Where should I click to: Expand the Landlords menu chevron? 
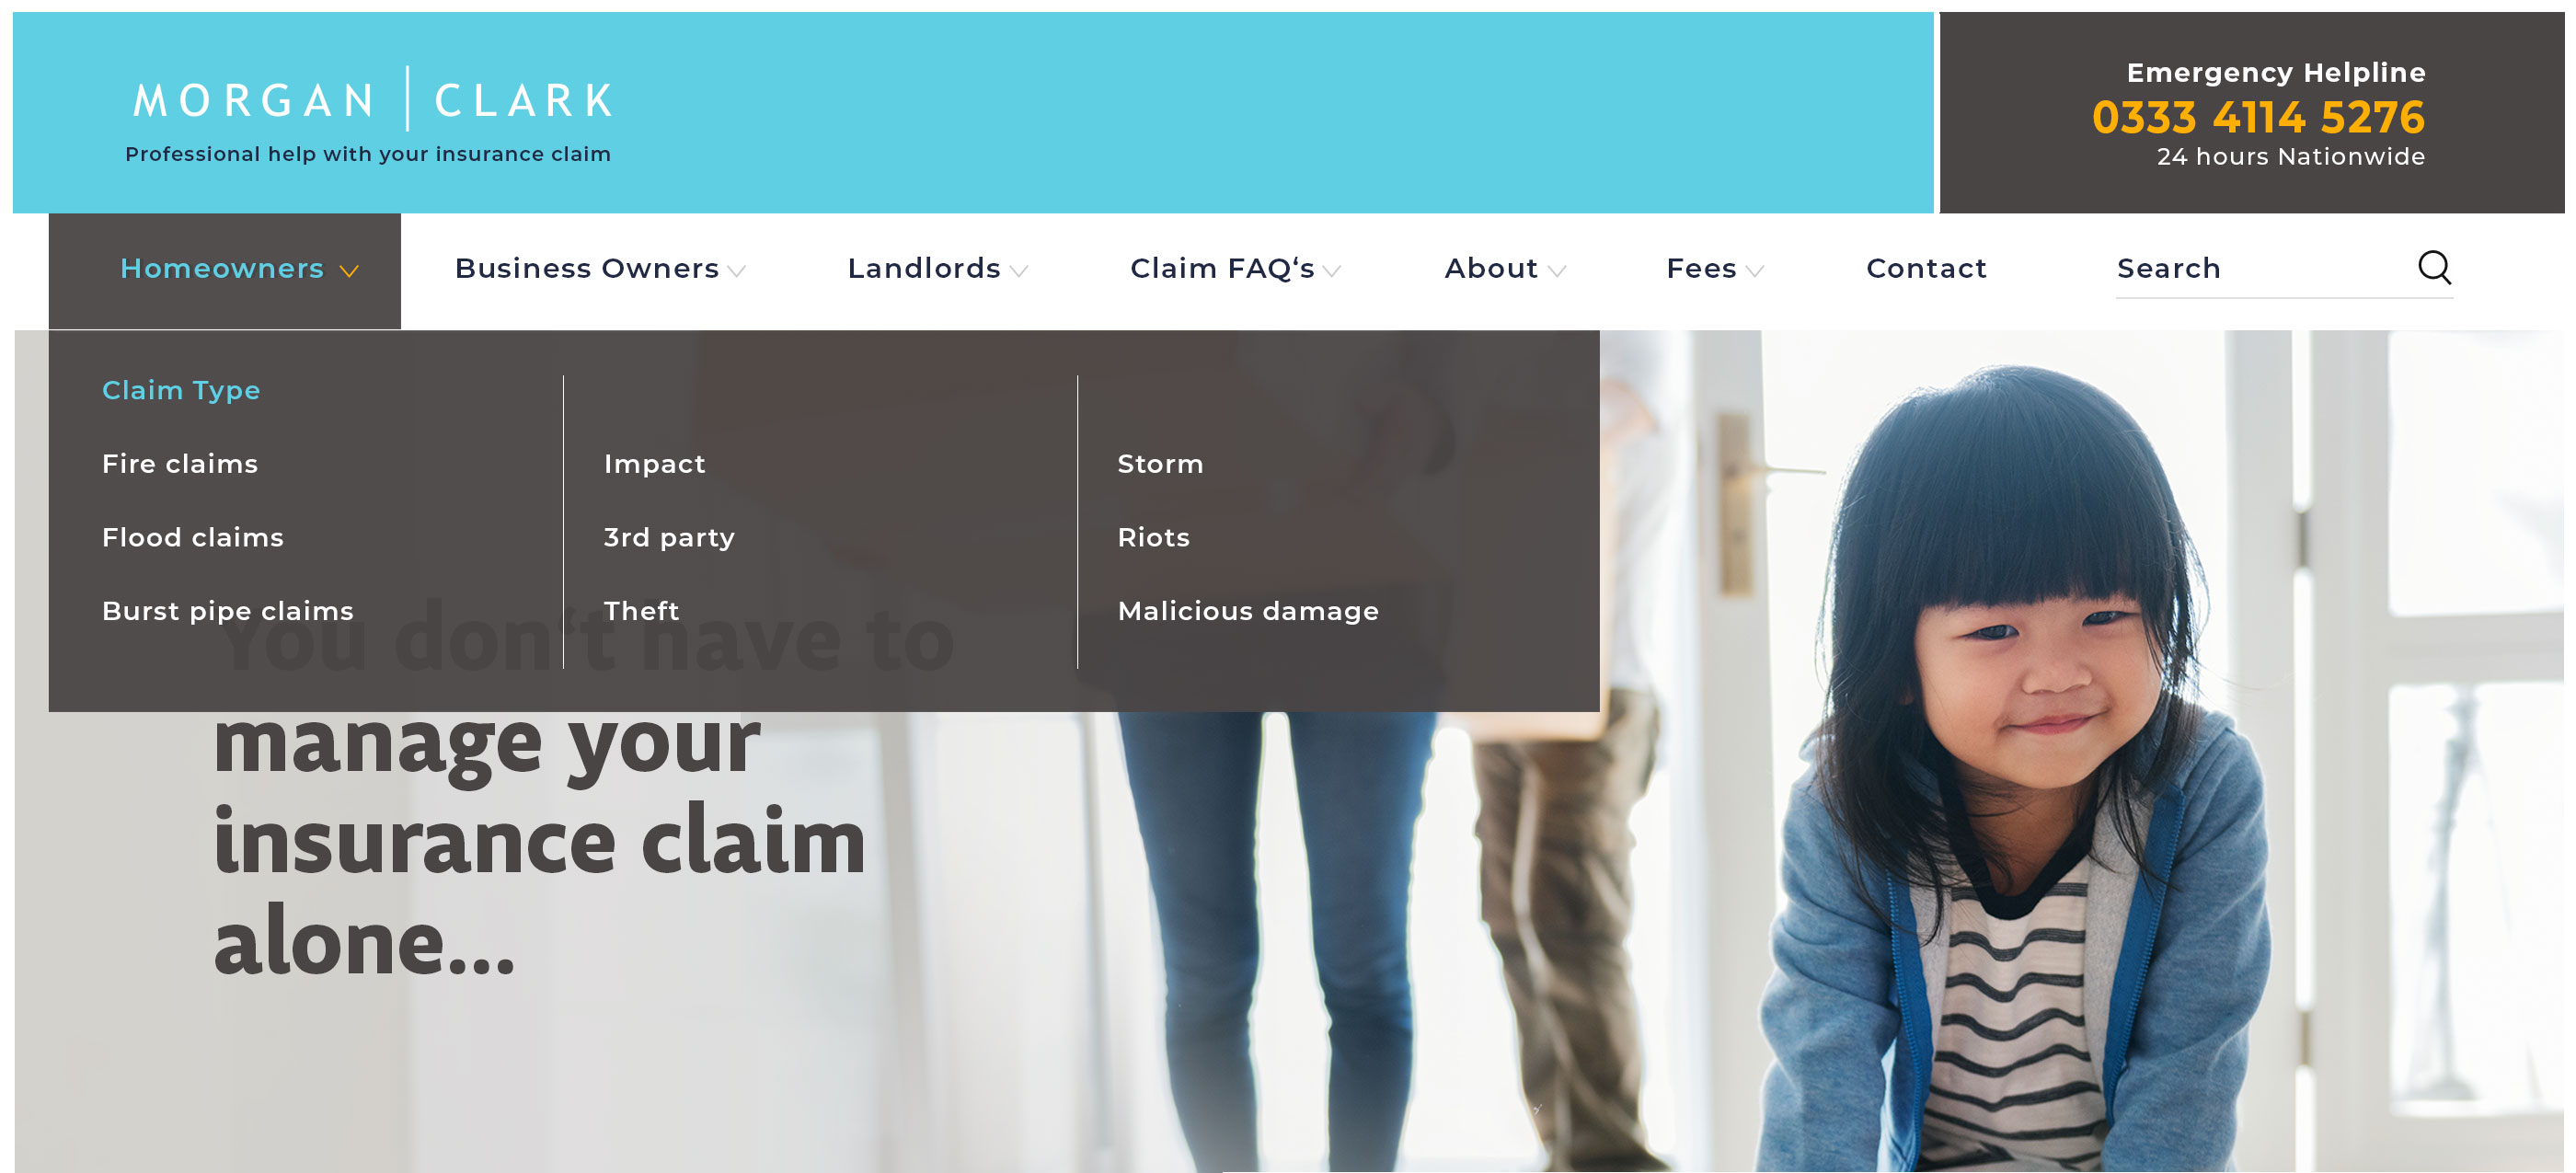[x=1019, y=271]
